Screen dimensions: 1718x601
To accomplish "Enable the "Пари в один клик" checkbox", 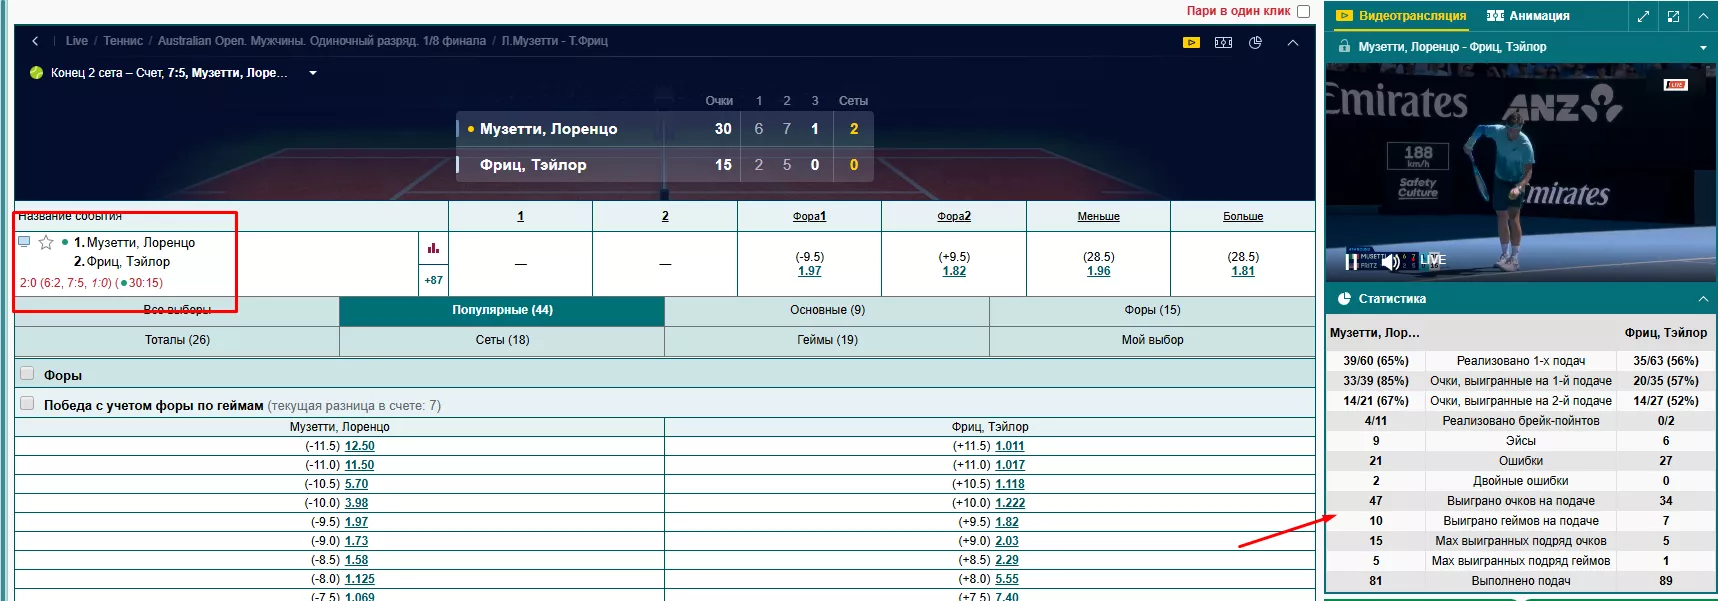I will [1303, 12].
